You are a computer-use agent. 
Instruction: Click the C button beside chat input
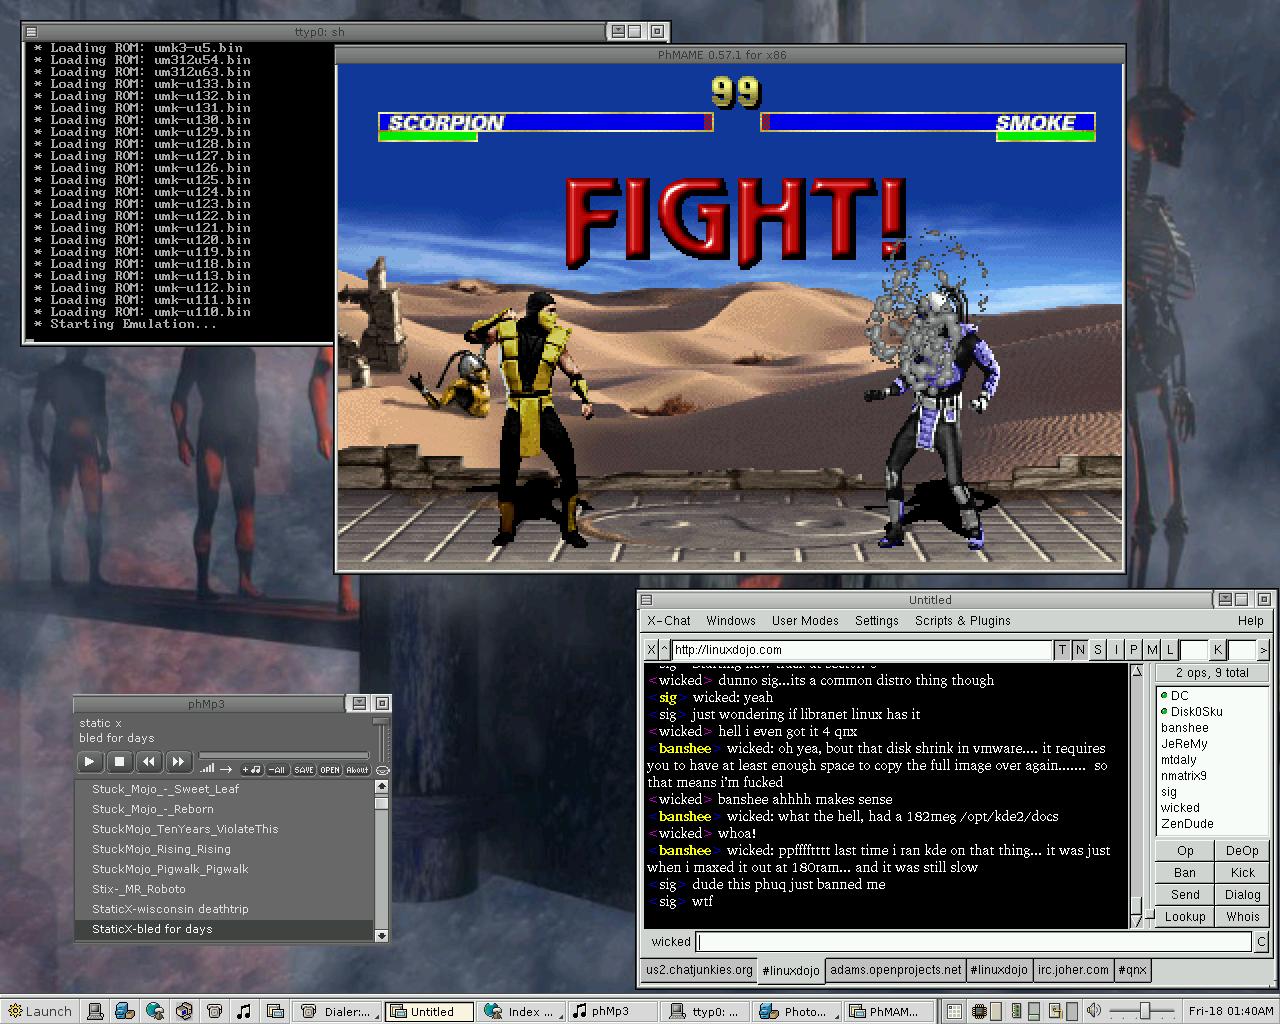pyautogui.click(x=1262, y=942)
